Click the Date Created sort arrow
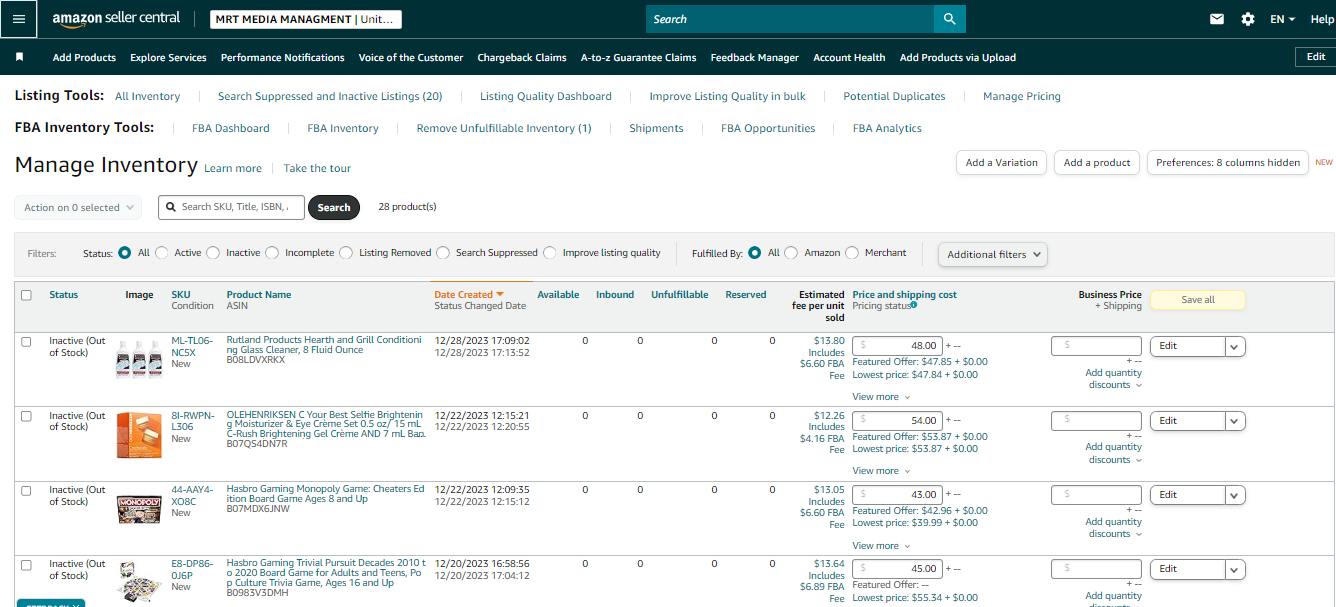Viewport: 1336px width, 607px height. point(500,294)
